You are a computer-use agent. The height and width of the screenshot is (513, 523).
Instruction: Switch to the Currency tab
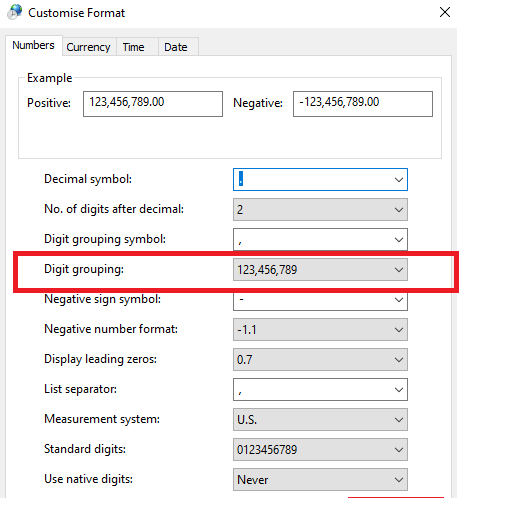(88, 47)
